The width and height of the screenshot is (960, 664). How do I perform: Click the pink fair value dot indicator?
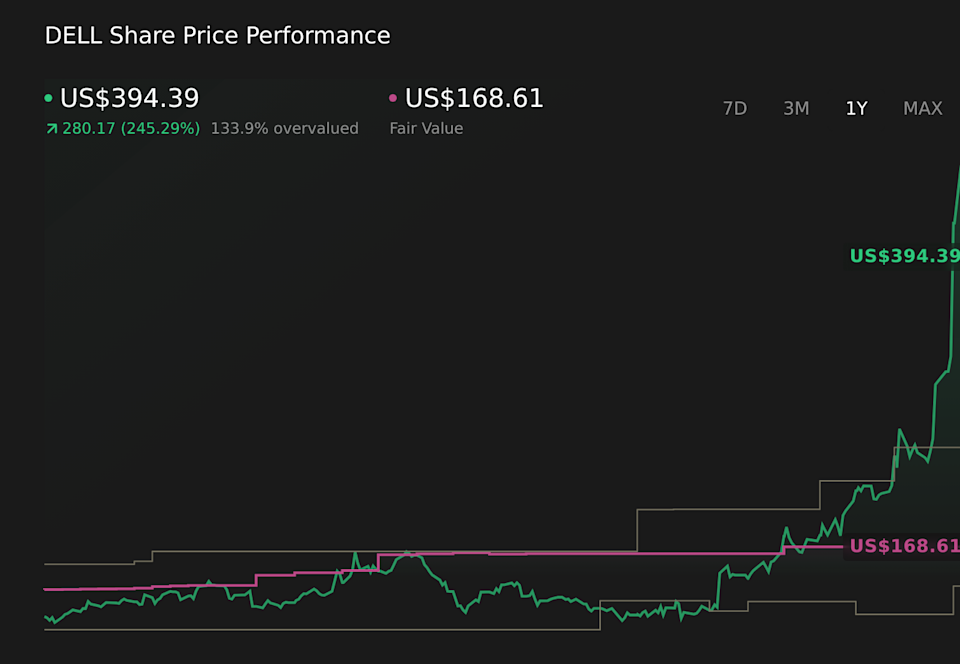393,98
